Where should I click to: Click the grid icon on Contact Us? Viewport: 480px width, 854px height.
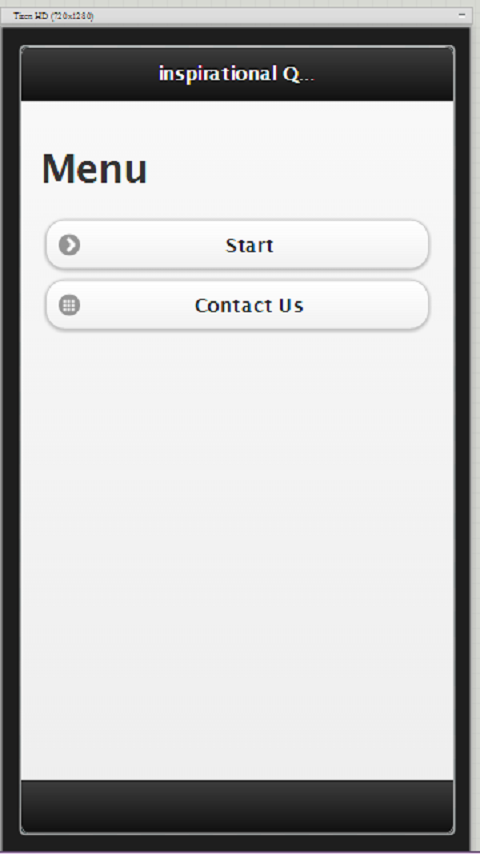click(x=69, y=305)
